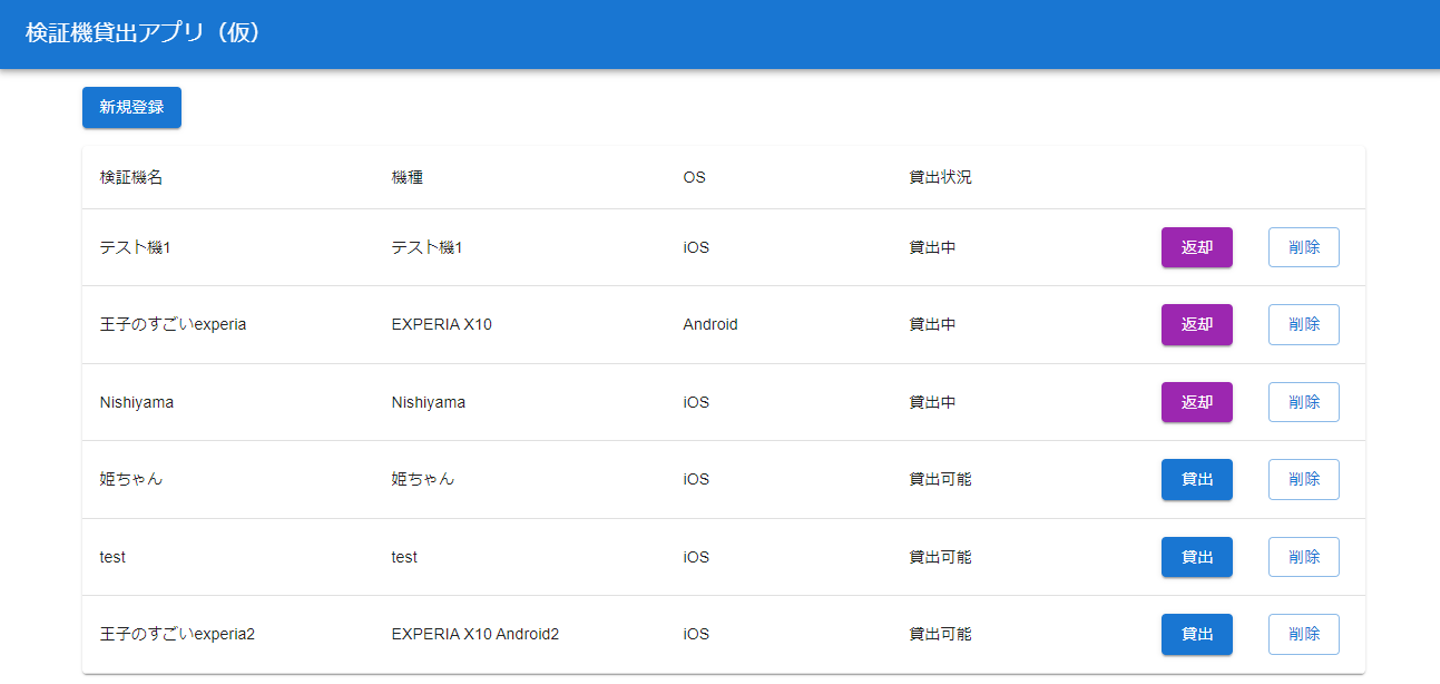Click iOS cell in テスト機1 row
The image size is (1440, 684).
pos(696,247)
